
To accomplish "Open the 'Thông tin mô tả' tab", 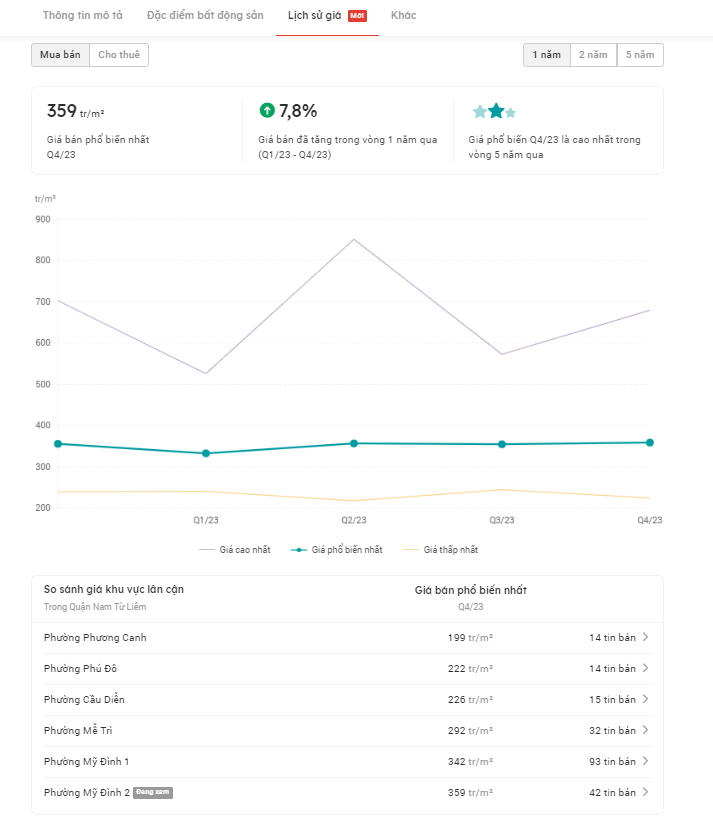I will 83,16.
